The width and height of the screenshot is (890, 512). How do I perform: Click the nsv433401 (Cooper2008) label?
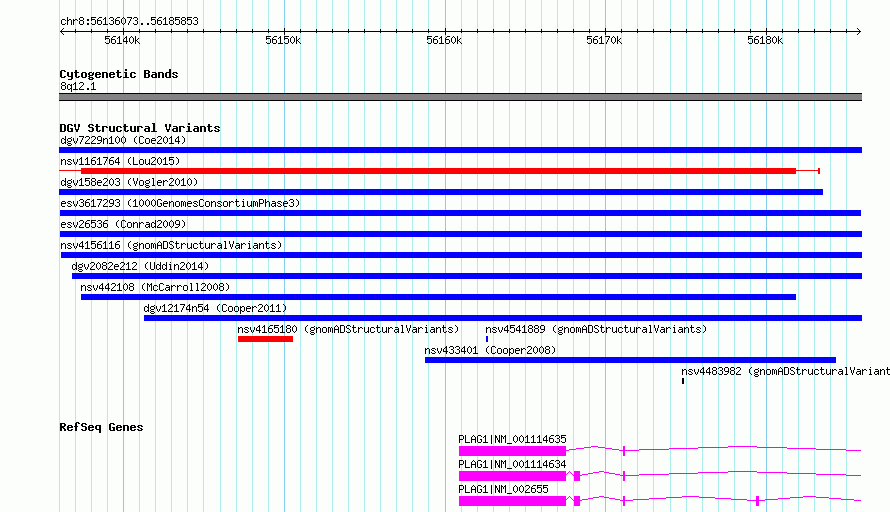(490, 350)
